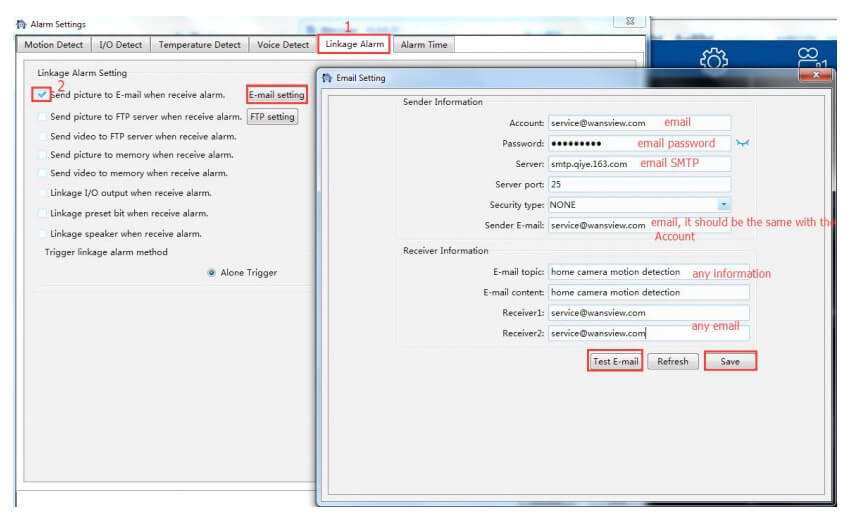Image resolution: width=856 pixels, height=518 pixels.
Task: Click the Refresh button
Action: click(x=673, y=361)
